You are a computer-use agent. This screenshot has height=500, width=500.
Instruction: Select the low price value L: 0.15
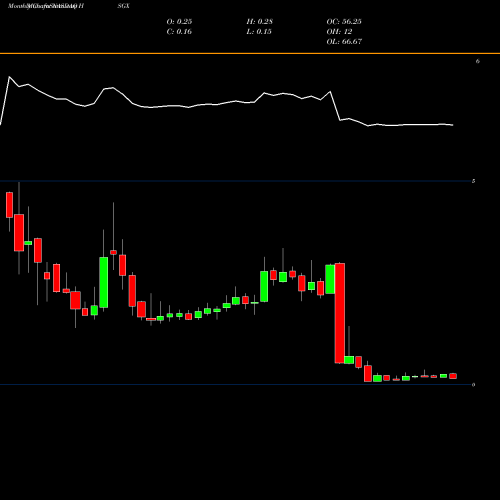[x=259, y=32]
